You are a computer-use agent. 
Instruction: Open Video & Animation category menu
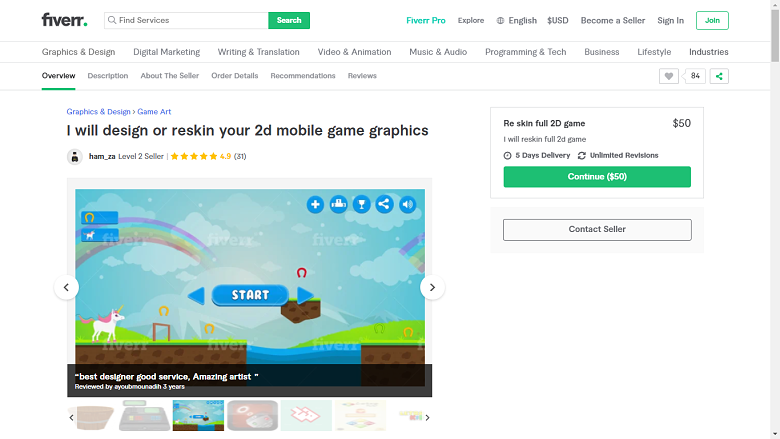354,52
